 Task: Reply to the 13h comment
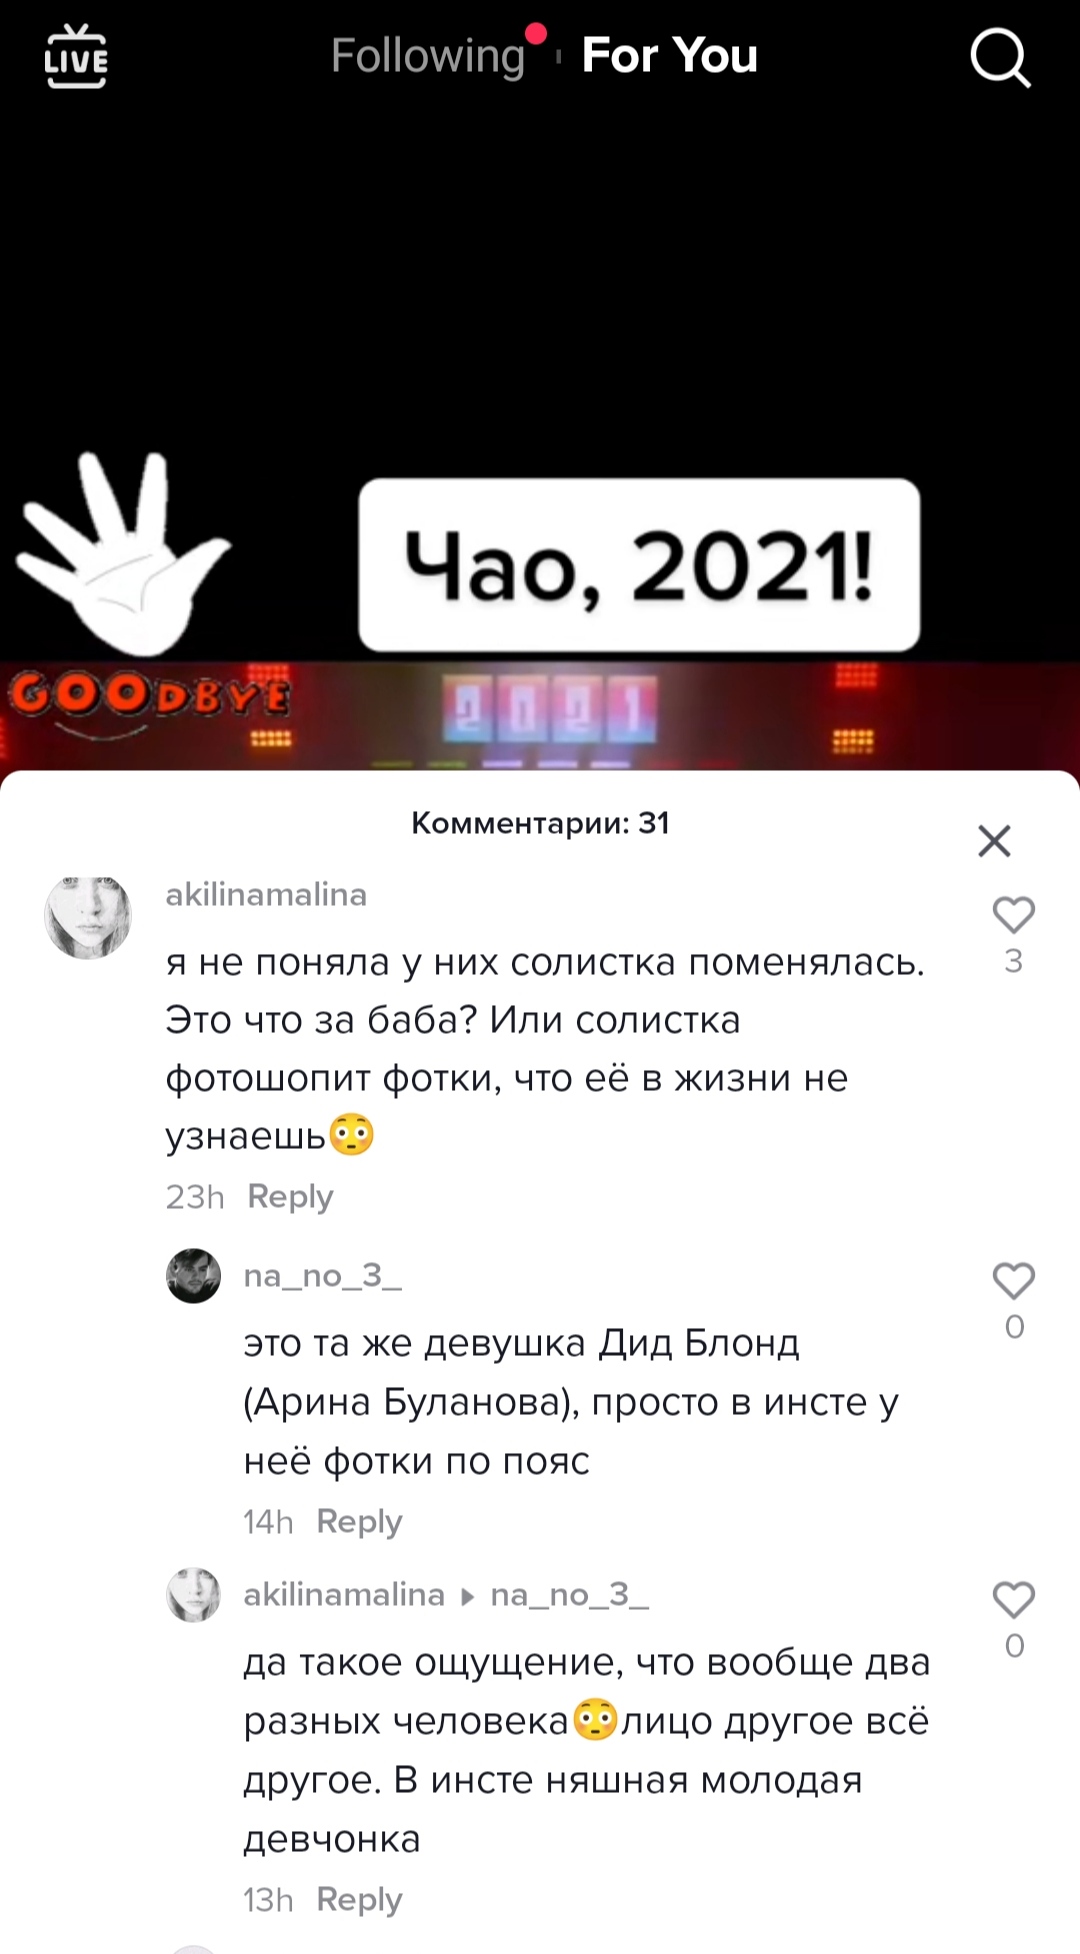[x=359, y=1899]
